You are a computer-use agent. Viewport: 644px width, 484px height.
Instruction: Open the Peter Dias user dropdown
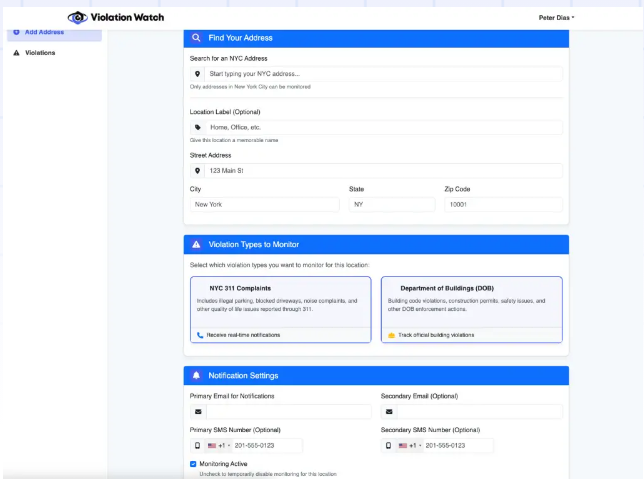tap(556, 17)
